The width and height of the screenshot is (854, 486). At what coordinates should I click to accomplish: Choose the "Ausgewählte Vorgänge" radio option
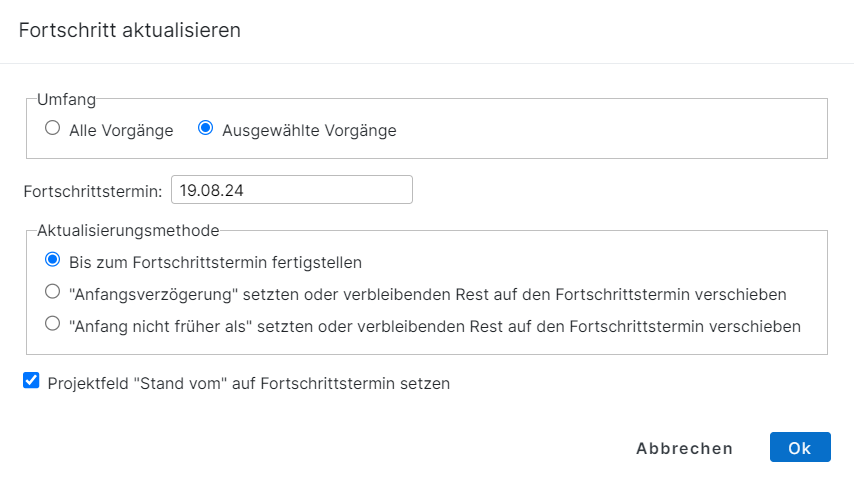pyautogui.click(x=206, y=129)
